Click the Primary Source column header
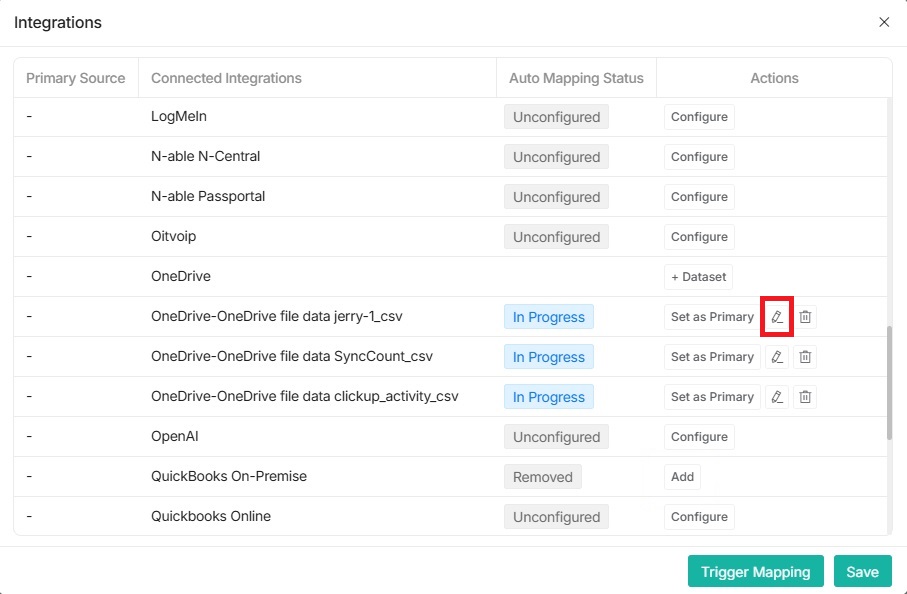This screenshot has height=594, width=907. 76,78
